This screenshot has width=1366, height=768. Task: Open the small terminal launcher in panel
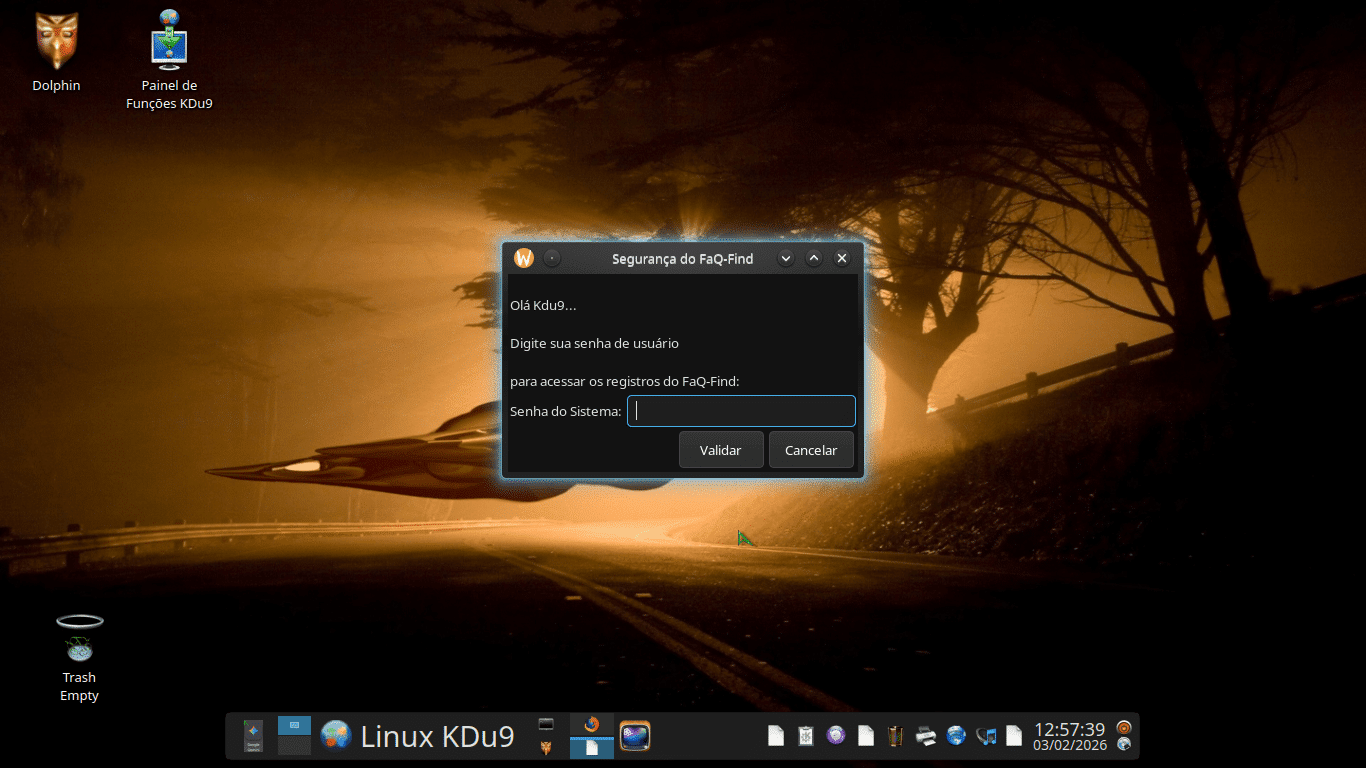(x=546, y=724)
